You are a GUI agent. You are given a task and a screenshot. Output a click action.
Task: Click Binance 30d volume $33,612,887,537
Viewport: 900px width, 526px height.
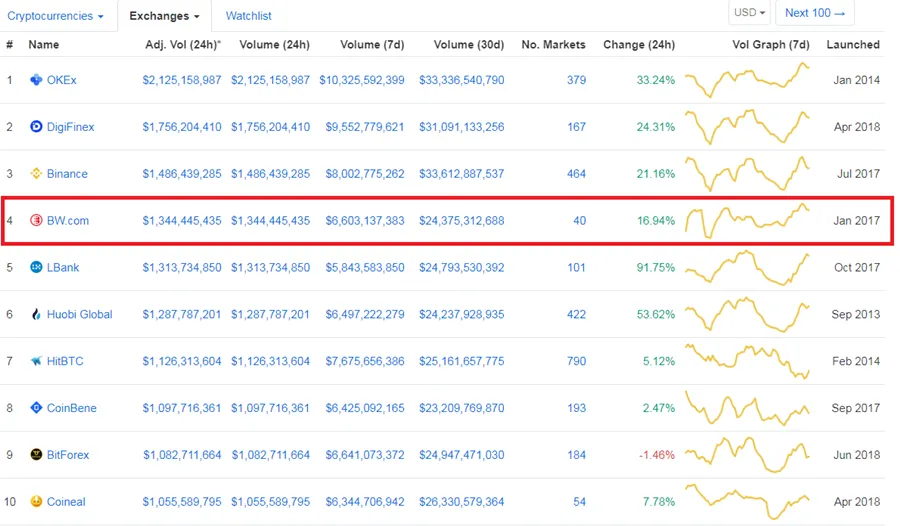point(461,173)
